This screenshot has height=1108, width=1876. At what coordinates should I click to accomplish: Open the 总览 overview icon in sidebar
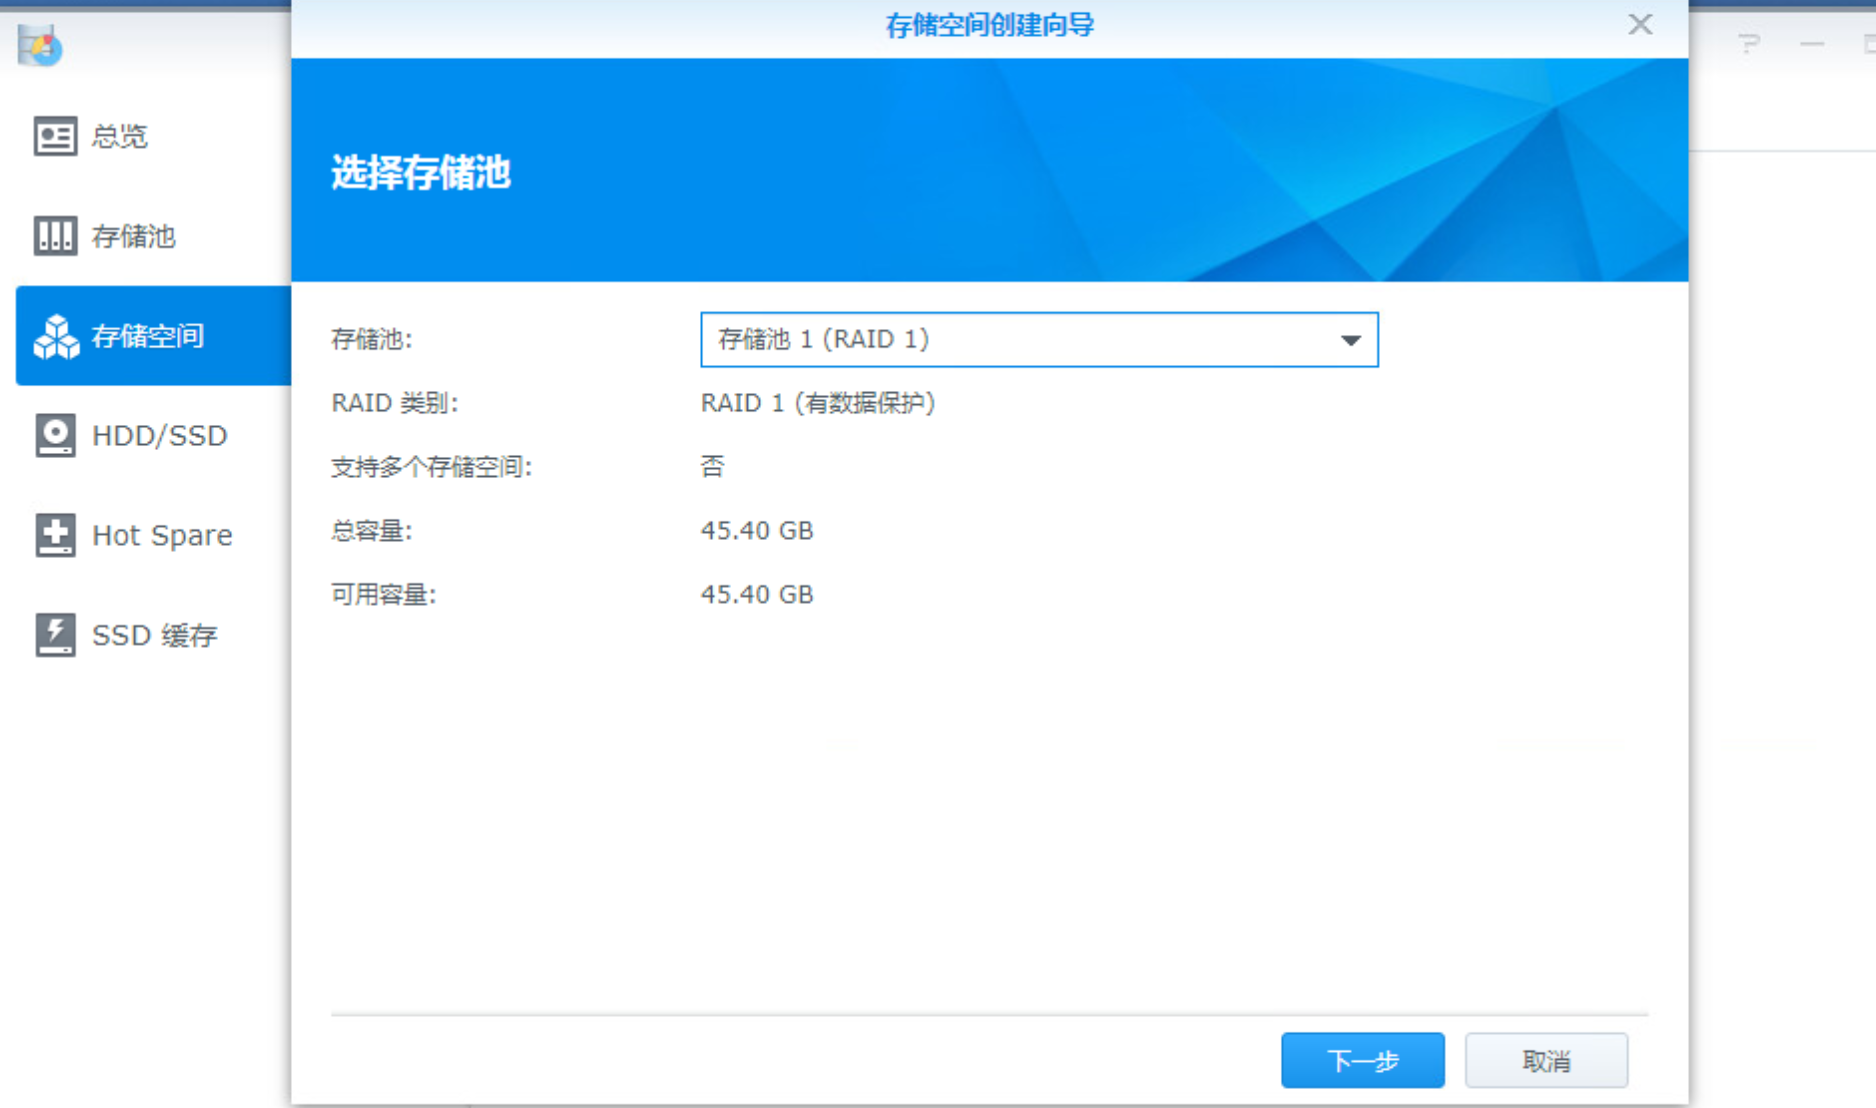pyautogui.click(x=55, y=136)
